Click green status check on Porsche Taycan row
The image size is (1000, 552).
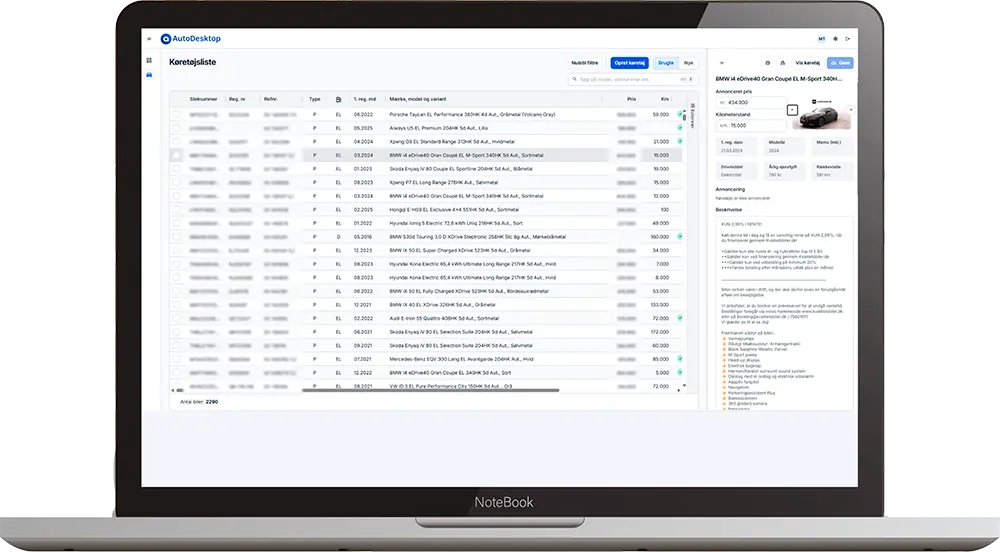pyautogui.click(x=680, y=114)
